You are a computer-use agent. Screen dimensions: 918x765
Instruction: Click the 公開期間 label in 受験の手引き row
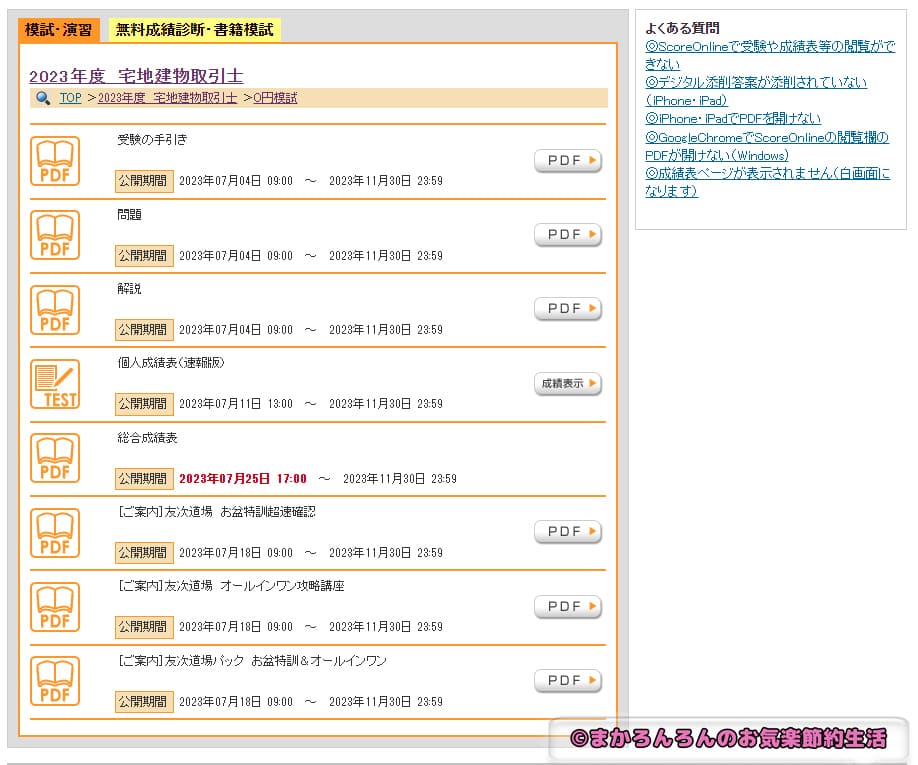coord(144,181)
